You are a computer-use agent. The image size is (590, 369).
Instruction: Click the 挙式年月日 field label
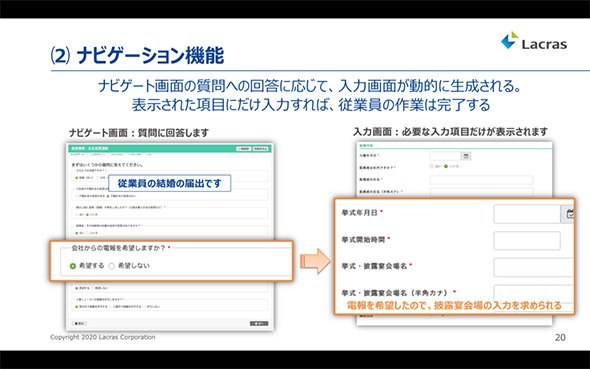pos(359,213)
